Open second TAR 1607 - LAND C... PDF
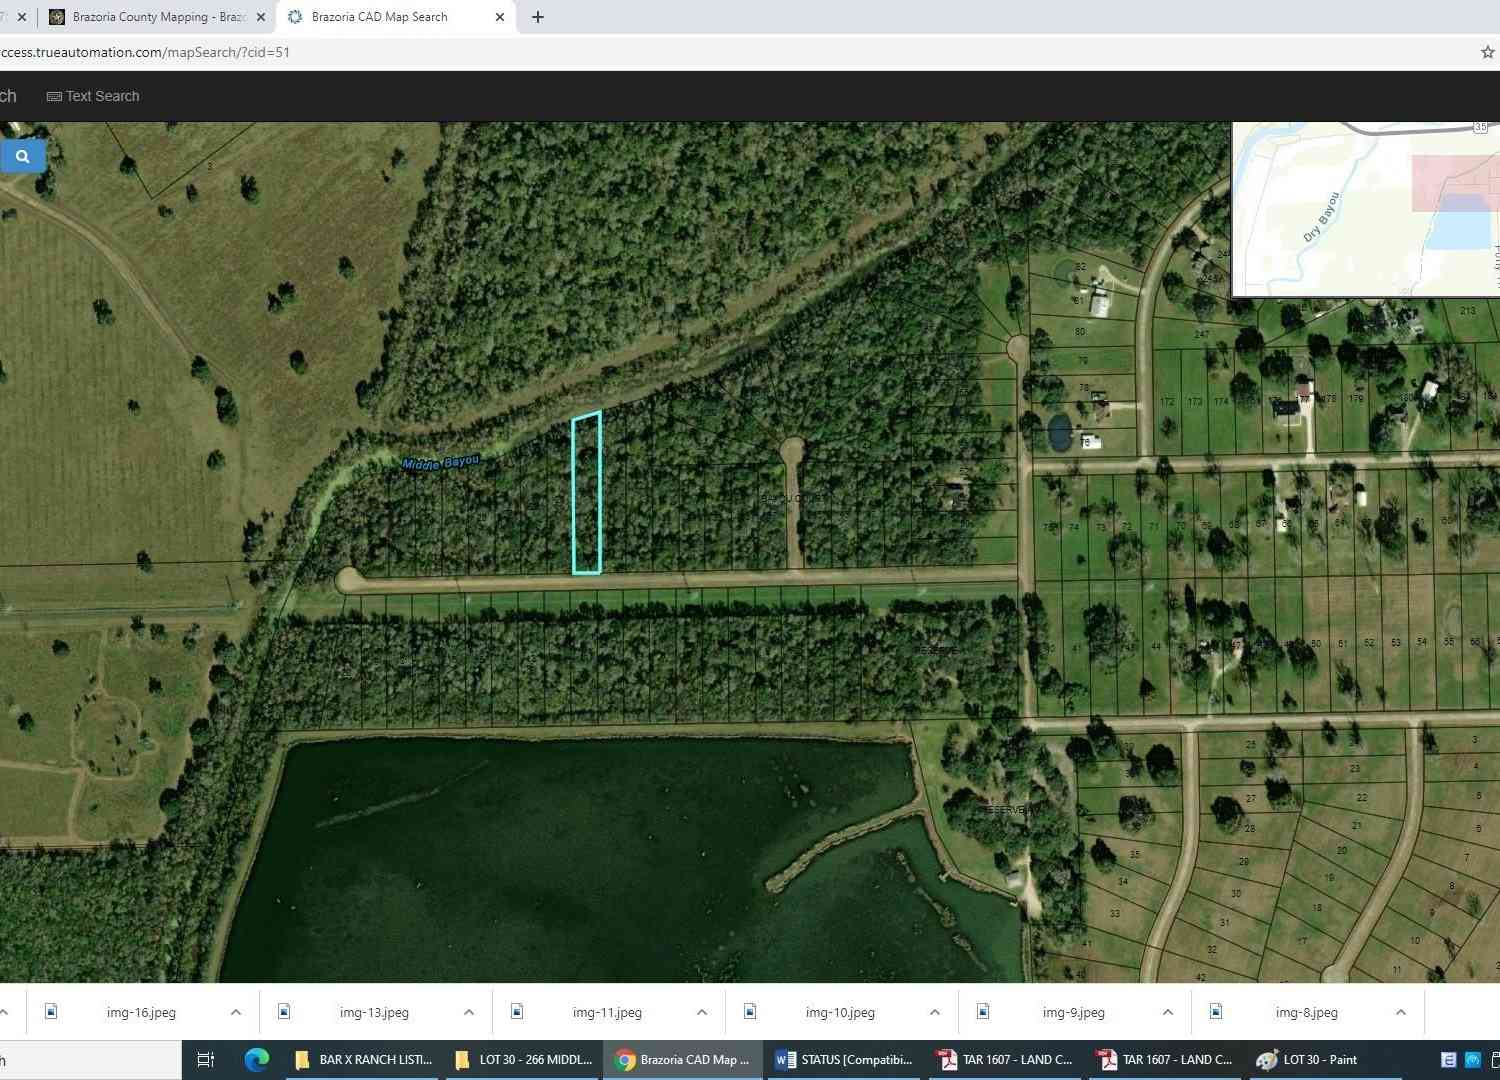 pos(1163,1060)
